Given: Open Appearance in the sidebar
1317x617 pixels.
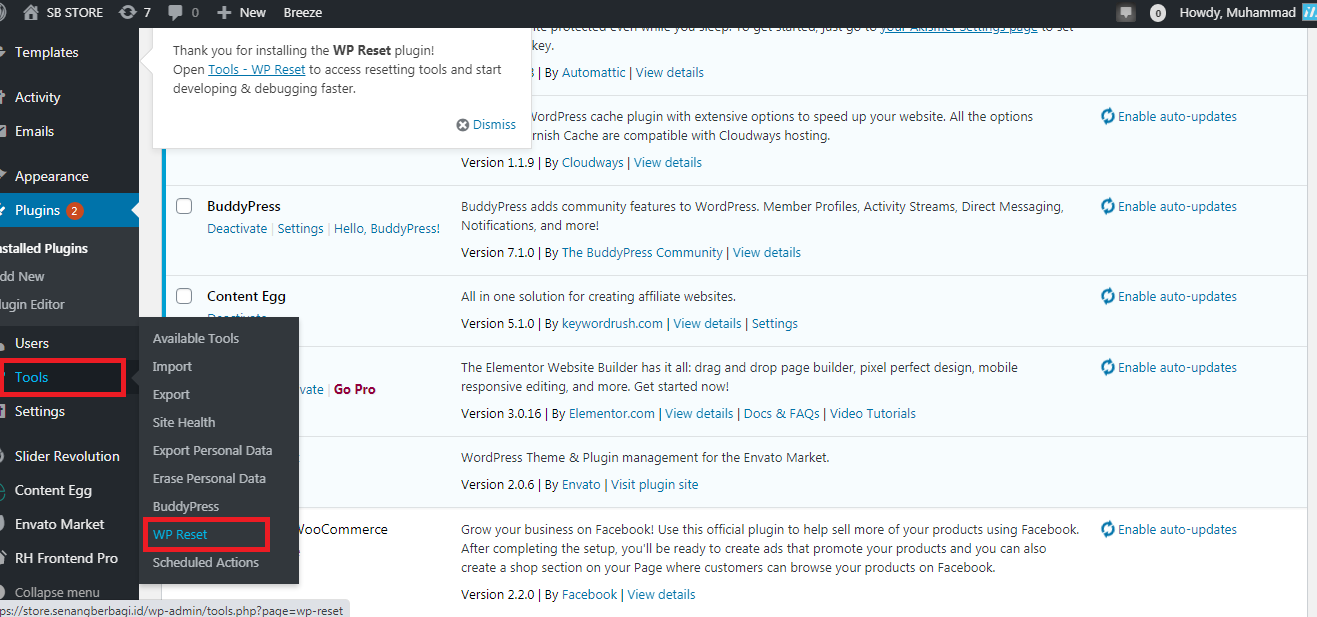Looking at the screenshot, I should 52,176.
